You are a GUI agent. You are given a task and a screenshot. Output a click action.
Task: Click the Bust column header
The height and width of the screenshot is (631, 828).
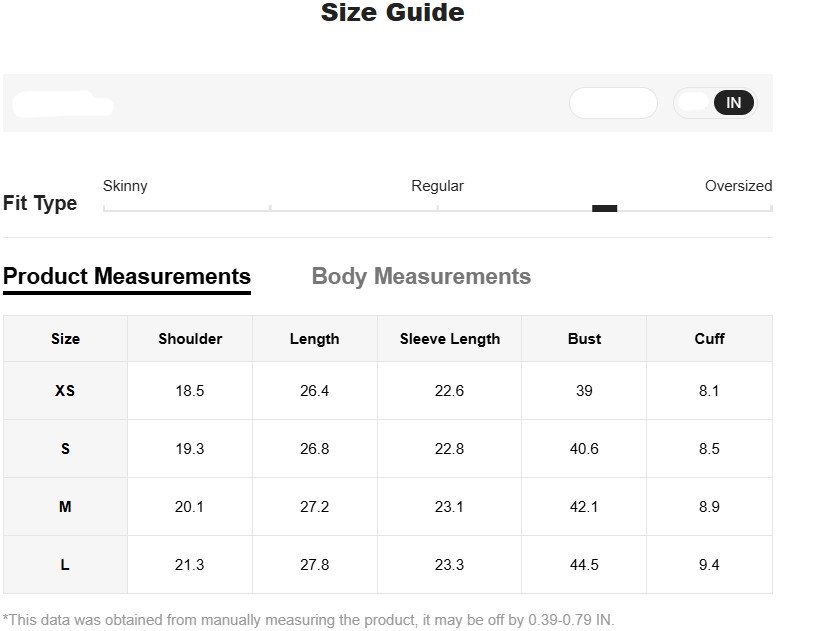[x=584, y=339]
